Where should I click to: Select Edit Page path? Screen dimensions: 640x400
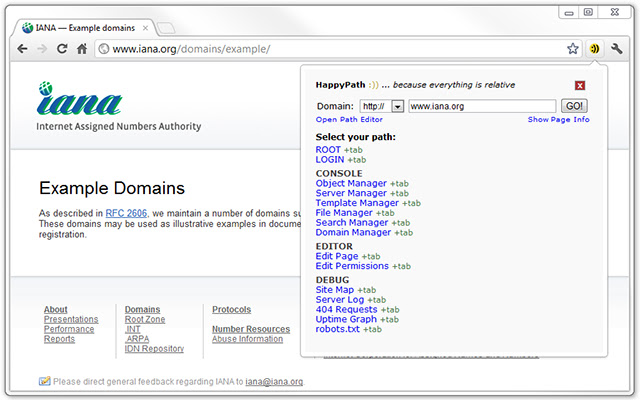tap(337, 256)
